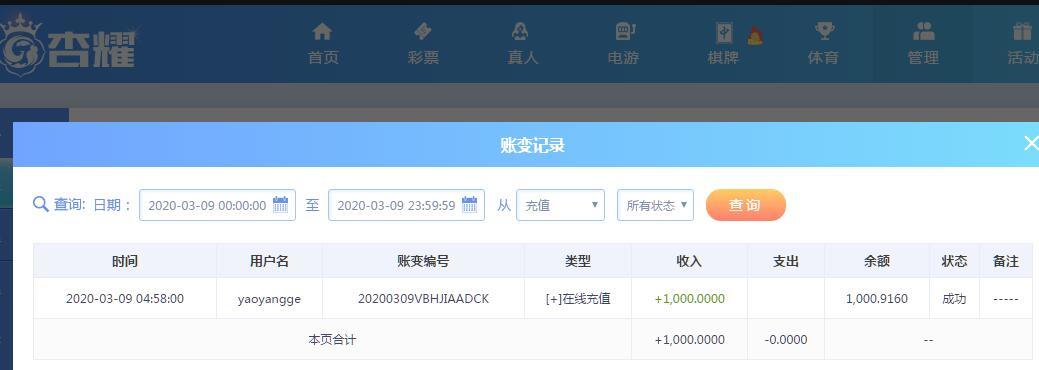The width and height of the screenshot is (1039, 370).
Task: Click the 20200309VBHJIAADCK record number
Action: tap(423, 298)
